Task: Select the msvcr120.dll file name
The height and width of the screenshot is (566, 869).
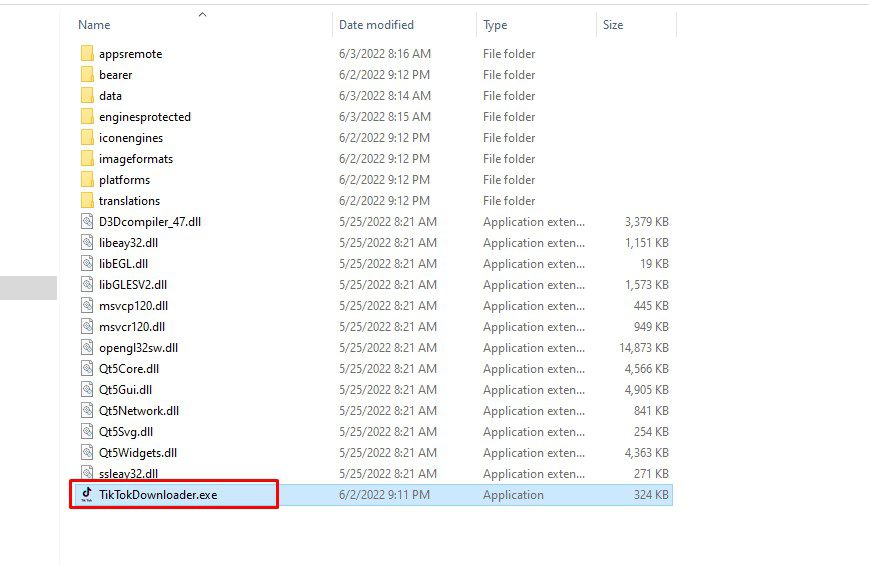Action: click(132, 327)
